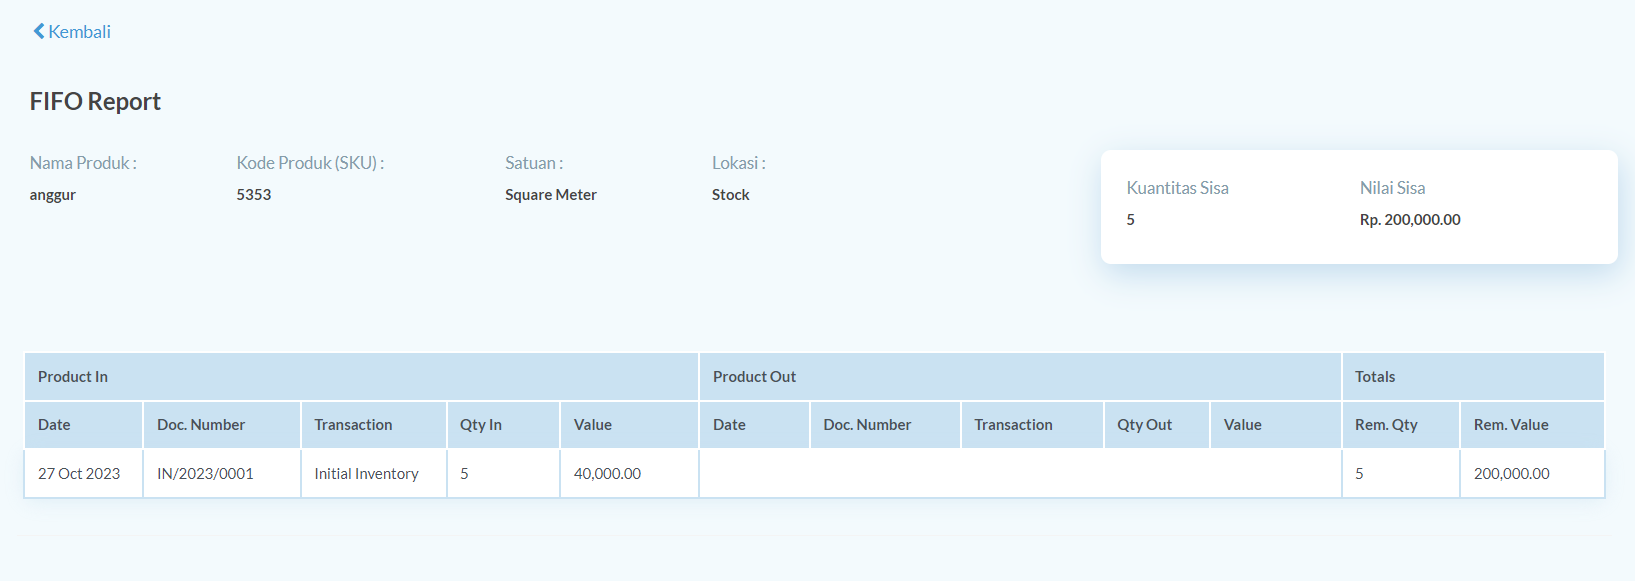Screen dimensions: 1635x581
Task: Go back via the Kembali link
Action: 72,31
